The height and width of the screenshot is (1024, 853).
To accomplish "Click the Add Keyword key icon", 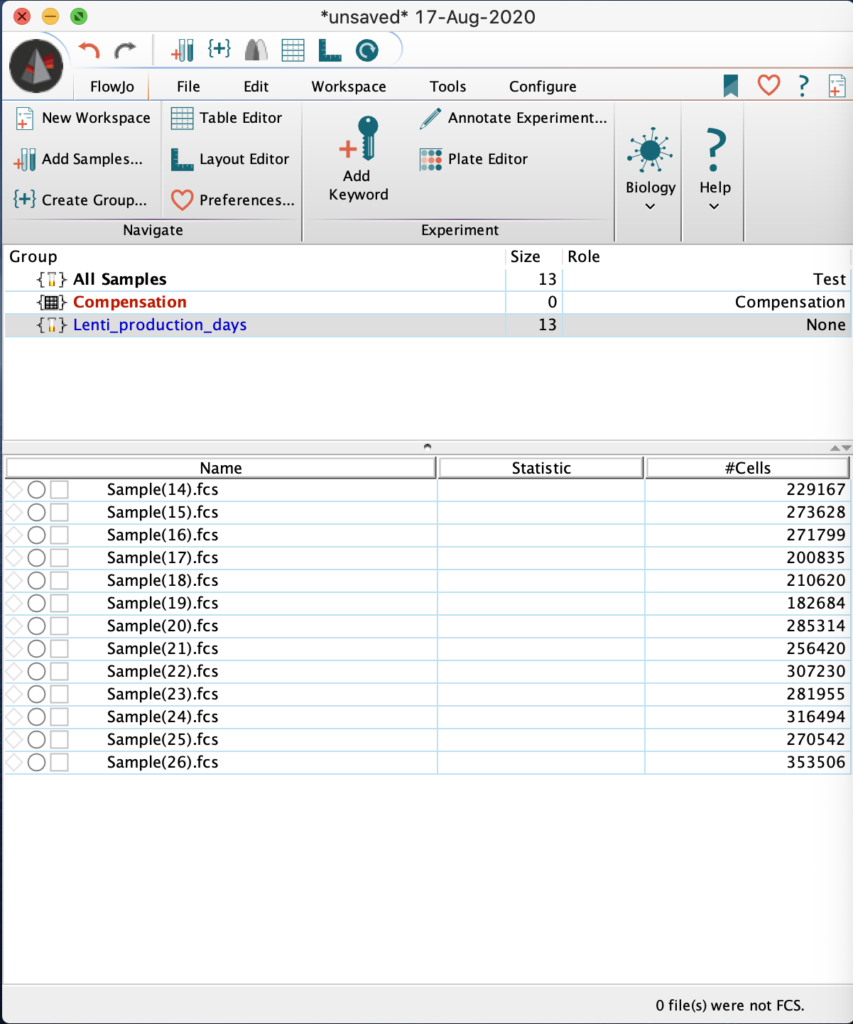I will pyautogui.click(x=359, y=138).
